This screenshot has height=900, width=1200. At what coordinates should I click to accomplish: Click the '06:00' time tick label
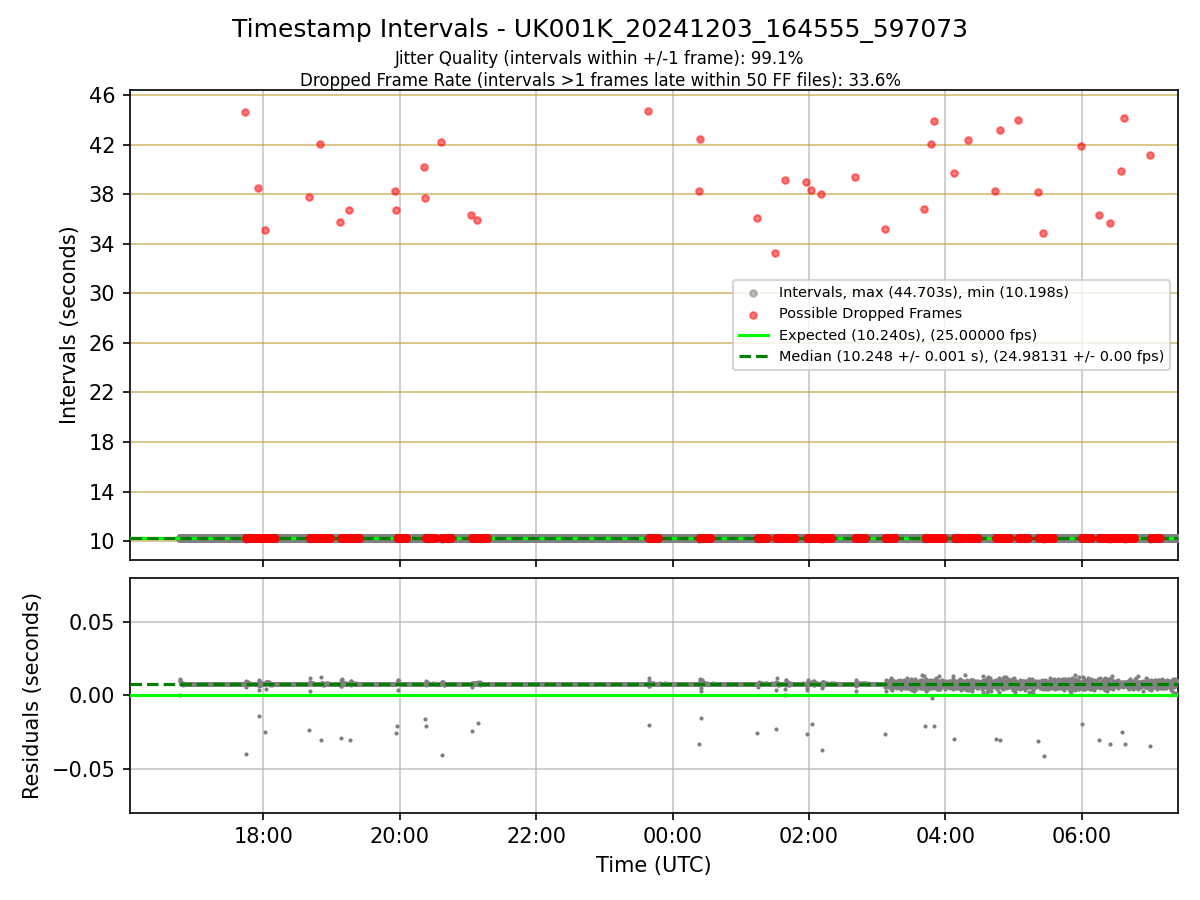(1082, 835)
